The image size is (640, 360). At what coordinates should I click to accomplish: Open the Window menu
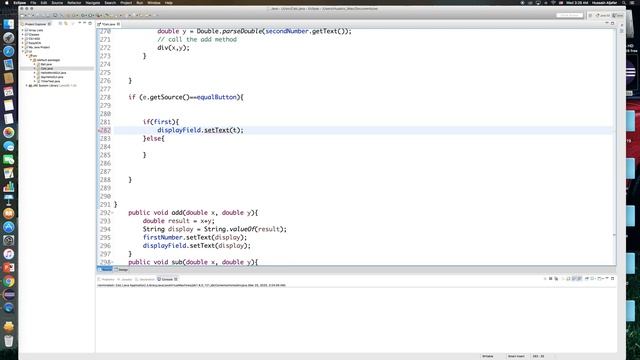[154, 3]
